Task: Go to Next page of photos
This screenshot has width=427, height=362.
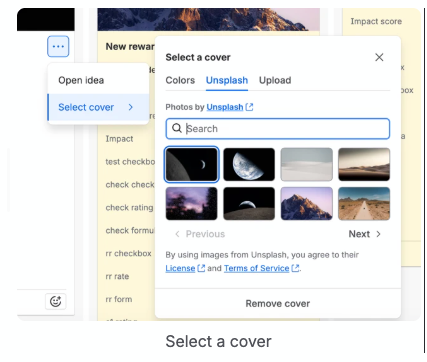Action: click(364, 234)
